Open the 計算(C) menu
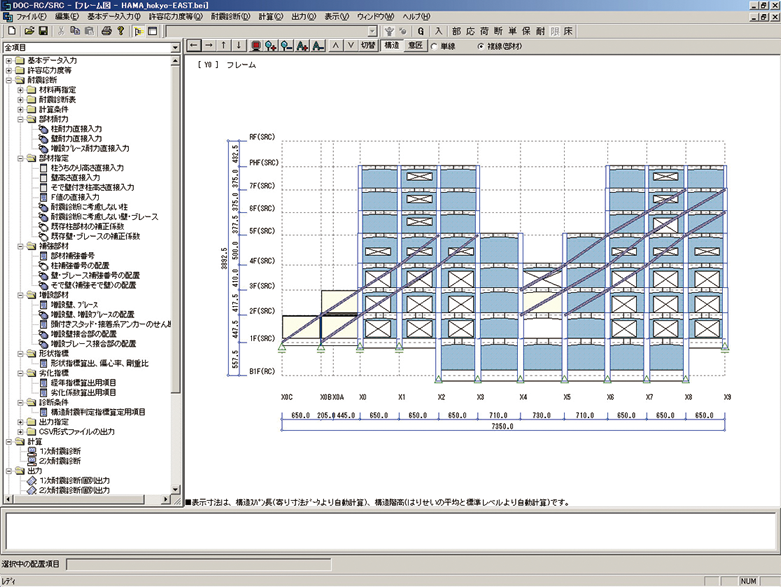The height and width of the screenshot is (587, 781). [270, 16]
